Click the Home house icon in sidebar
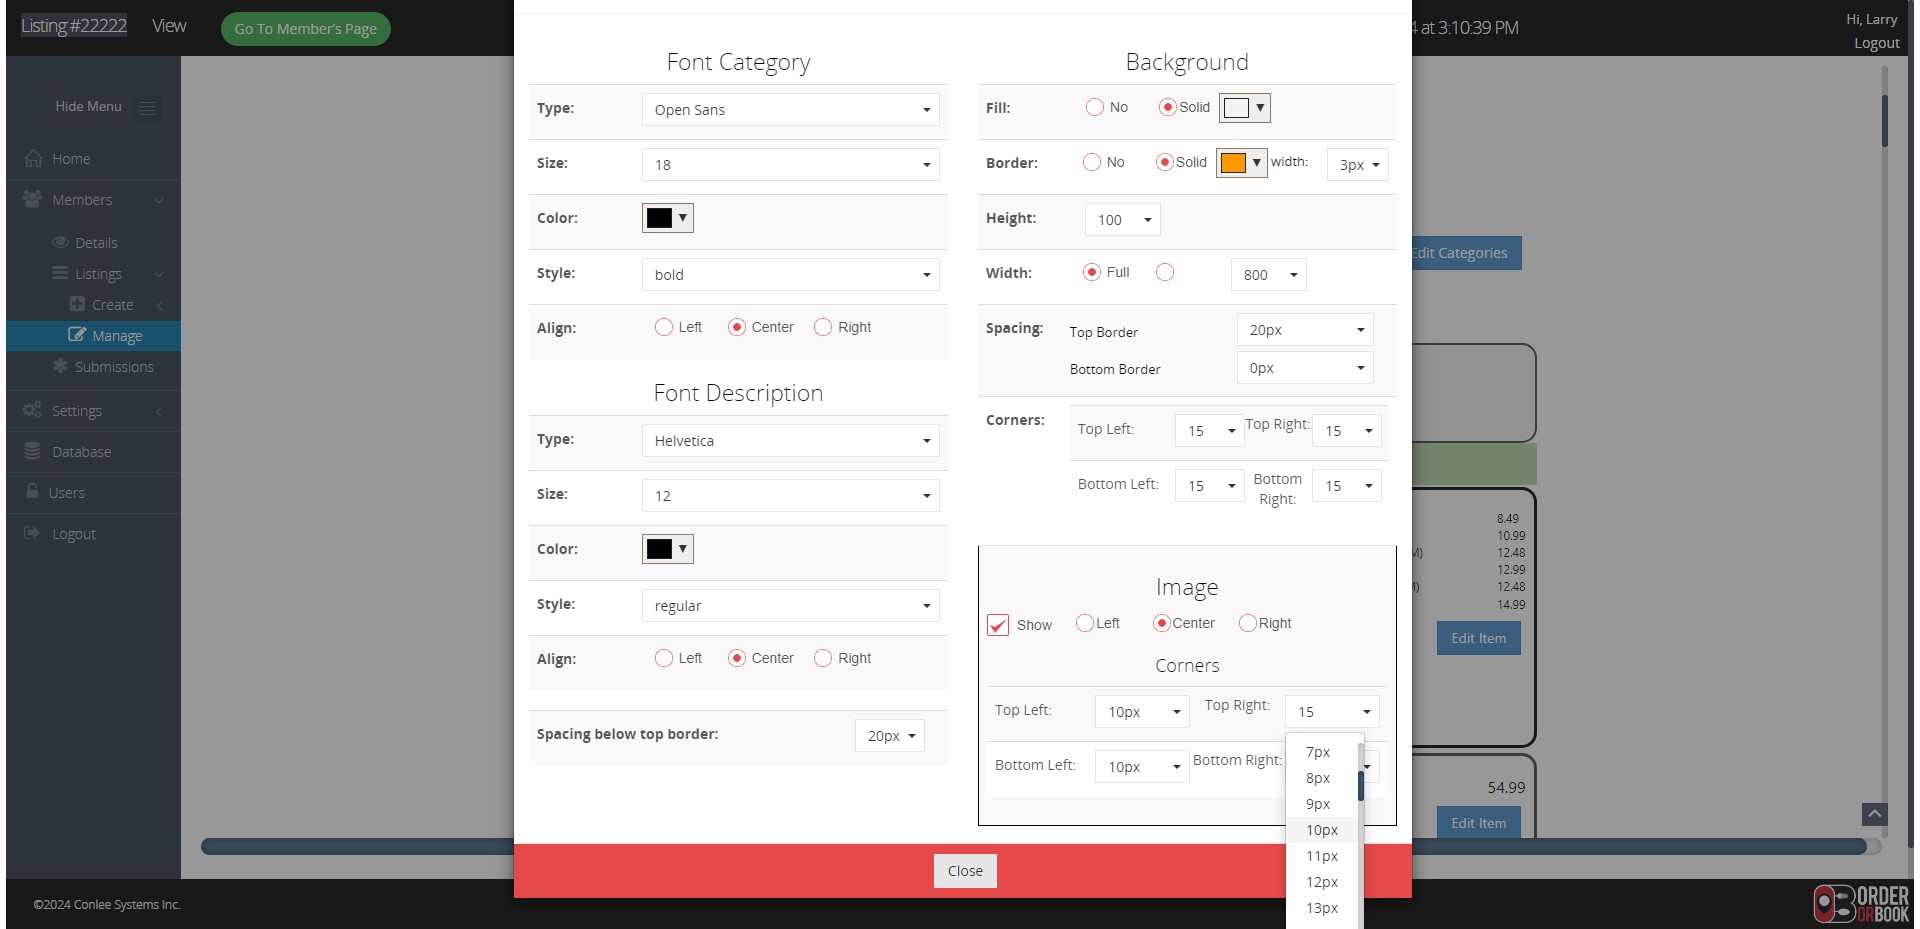The width and height of the screenshot is (1920, 929). click(33, 159)
